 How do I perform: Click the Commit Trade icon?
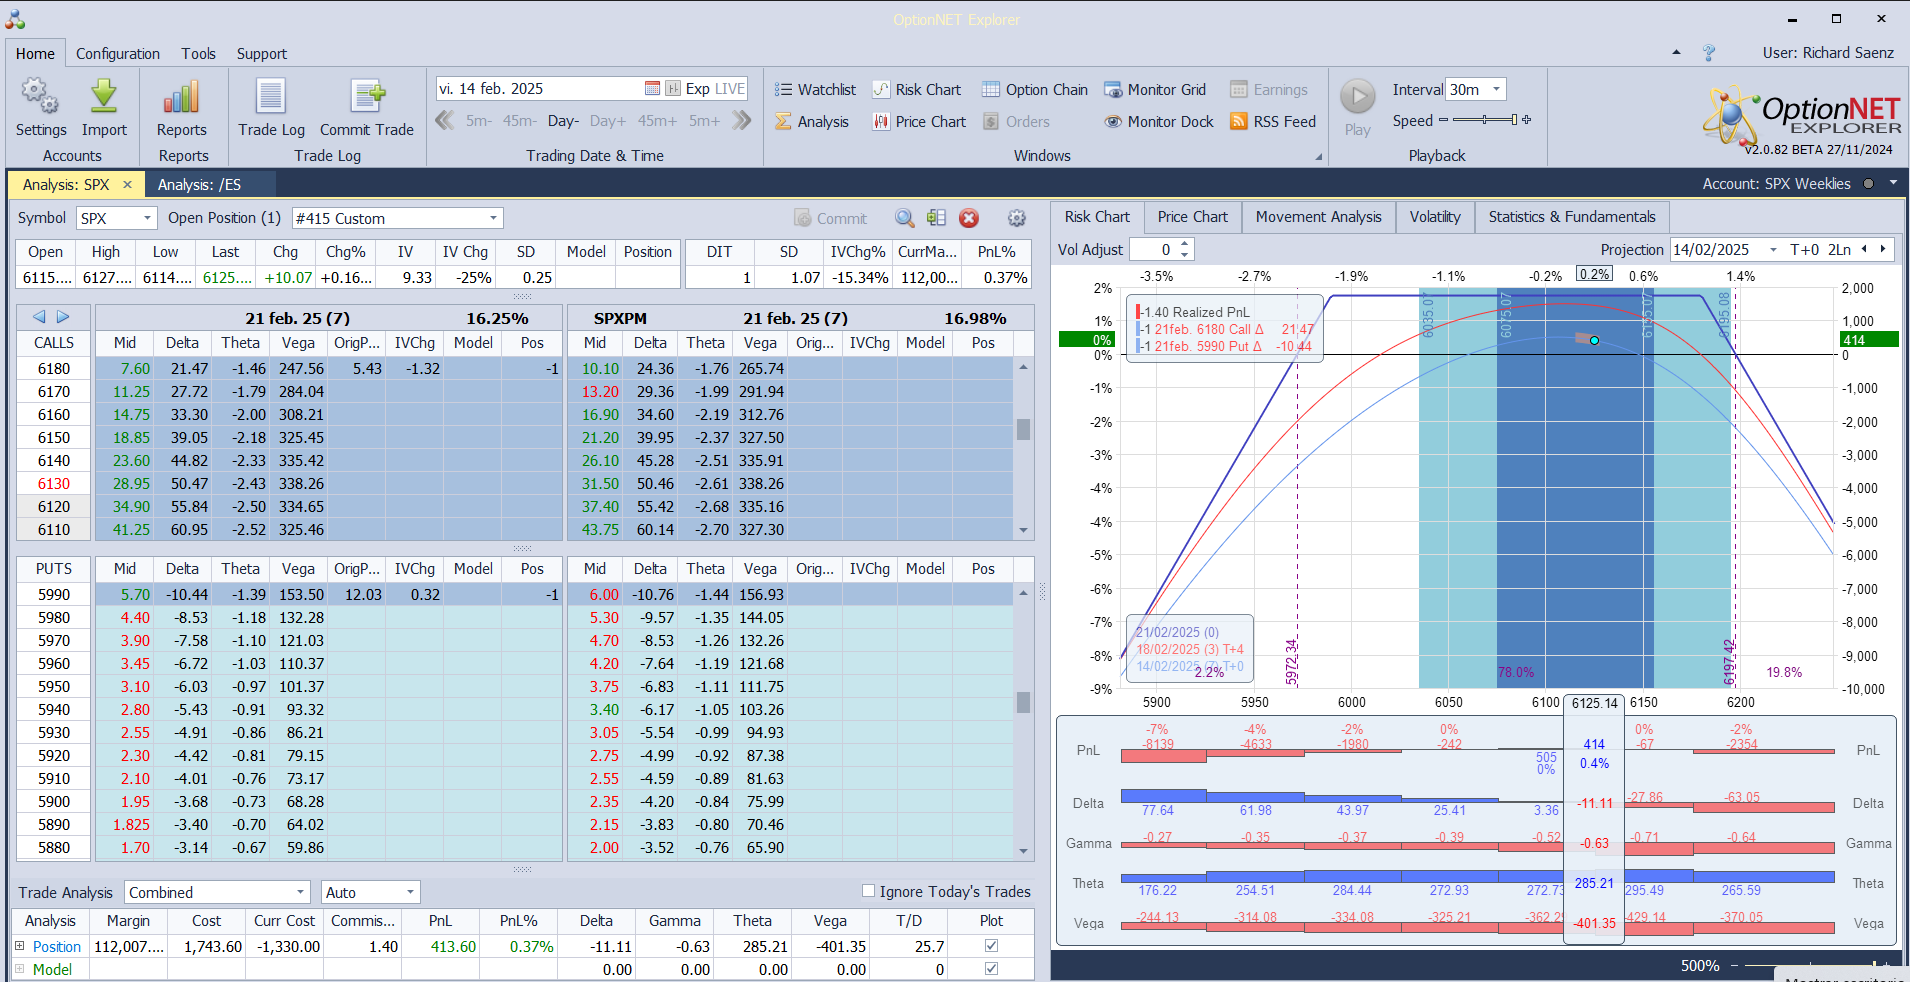367,97
